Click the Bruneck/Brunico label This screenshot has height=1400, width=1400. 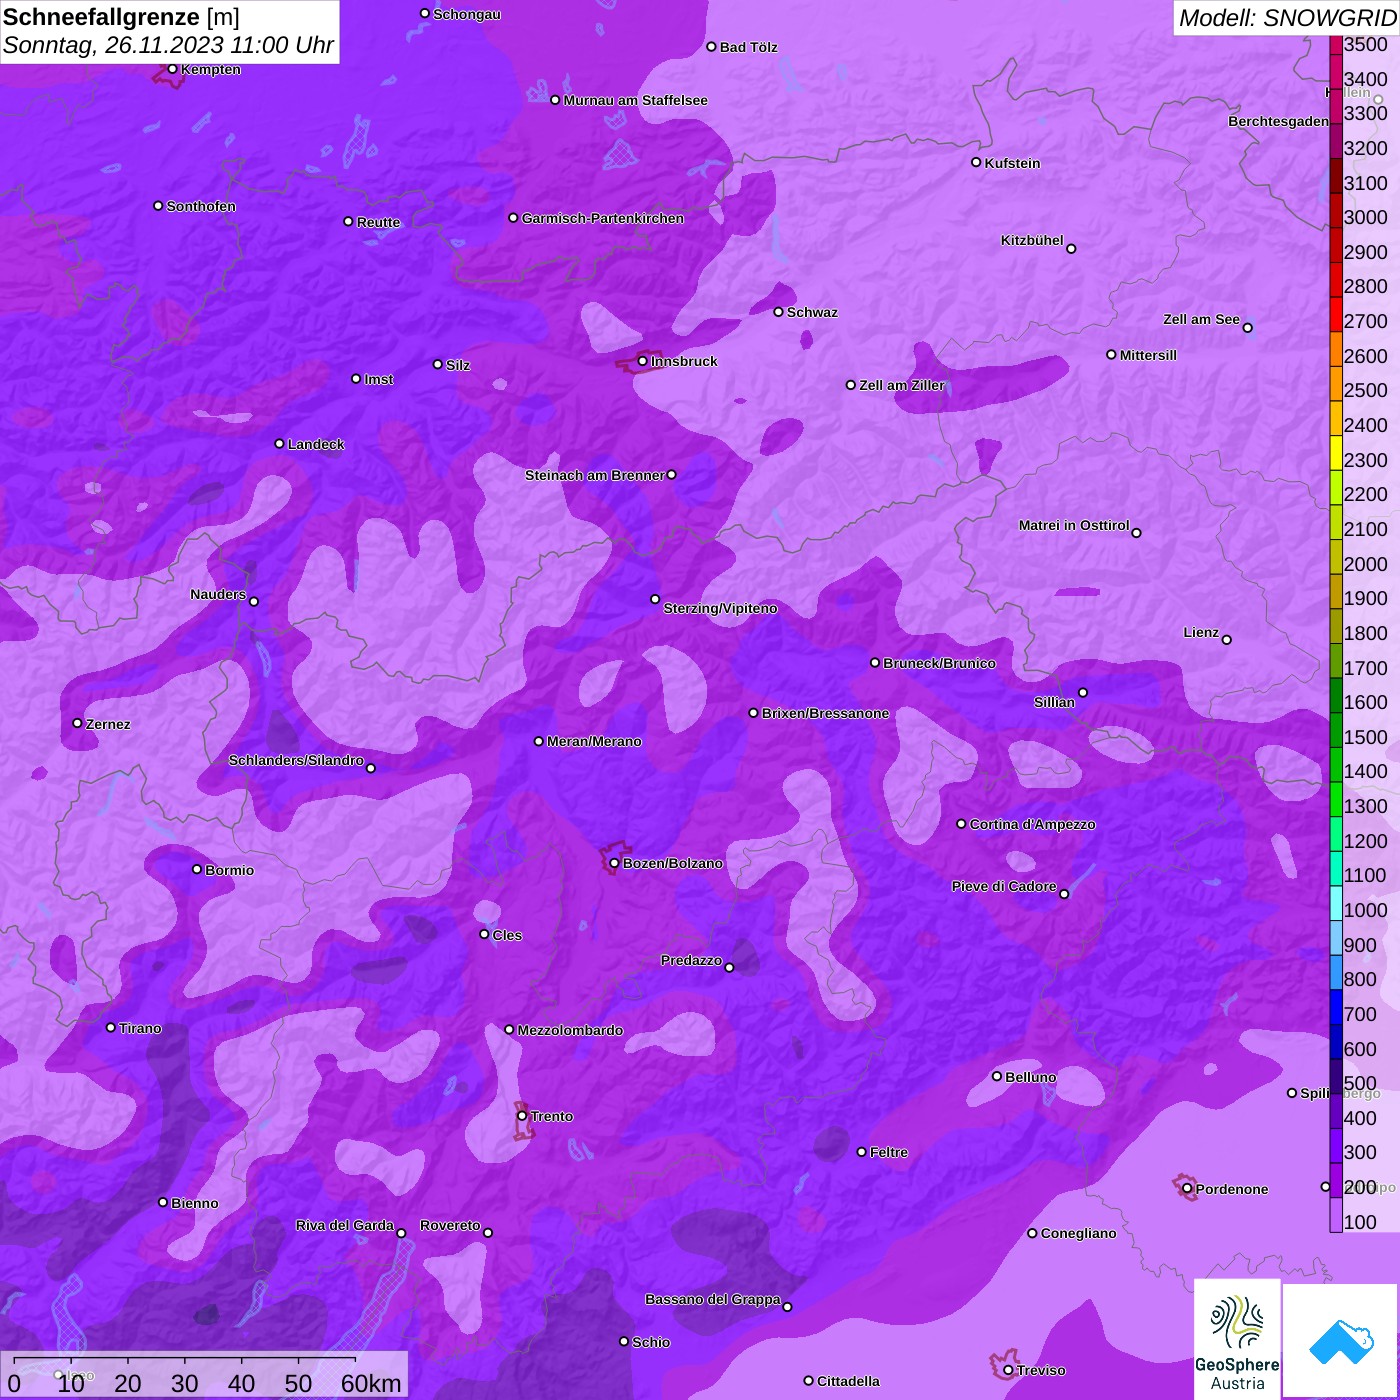[939, 663]
